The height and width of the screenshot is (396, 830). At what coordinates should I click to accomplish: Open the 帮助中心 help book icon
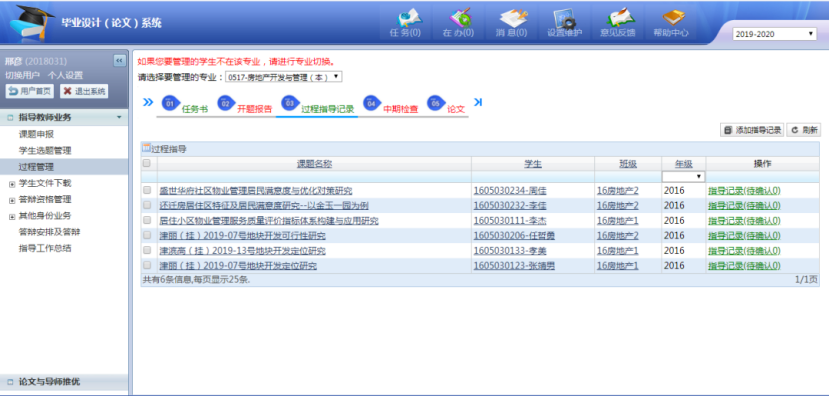coord(671,18)
